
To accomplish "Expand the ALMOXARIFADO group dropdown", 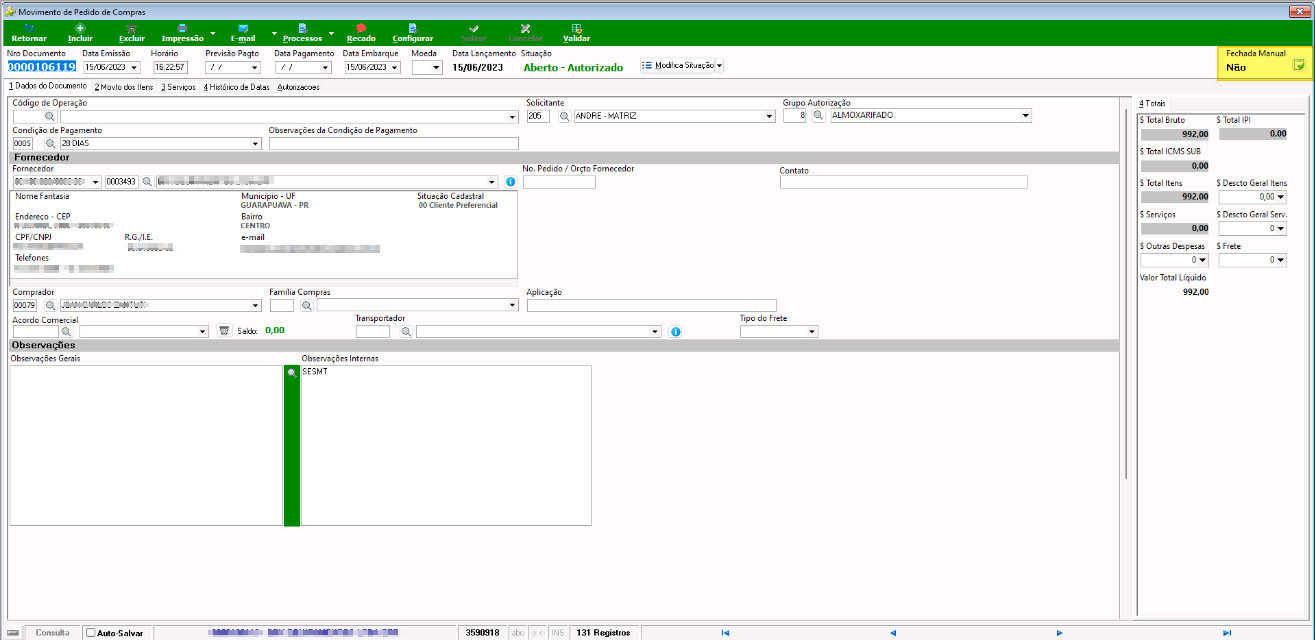I will pyautogui.click(x=1025, y=116).
